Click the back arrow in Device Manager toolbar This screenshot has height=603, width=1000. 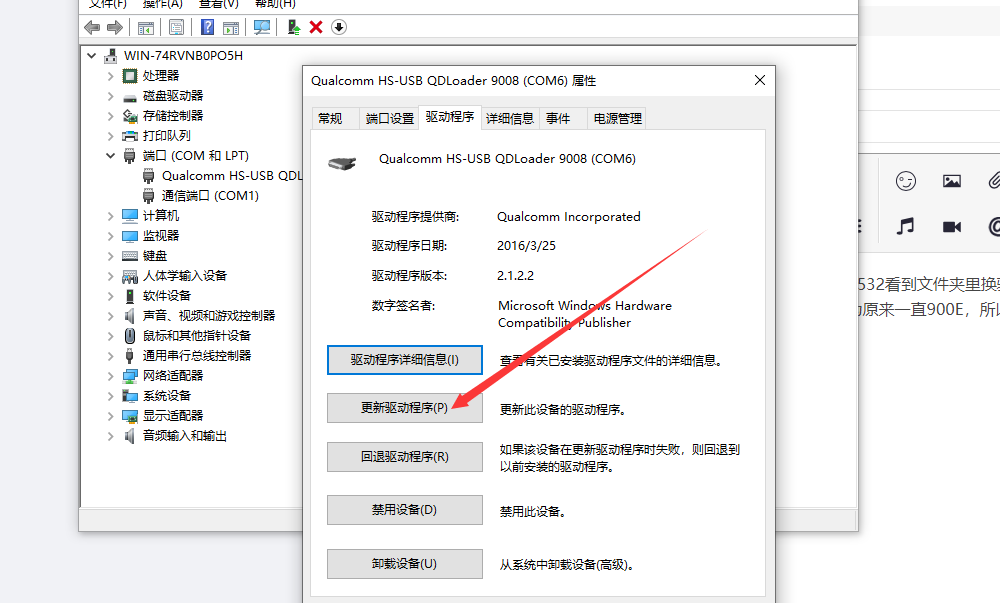click(x=91, y=27)
